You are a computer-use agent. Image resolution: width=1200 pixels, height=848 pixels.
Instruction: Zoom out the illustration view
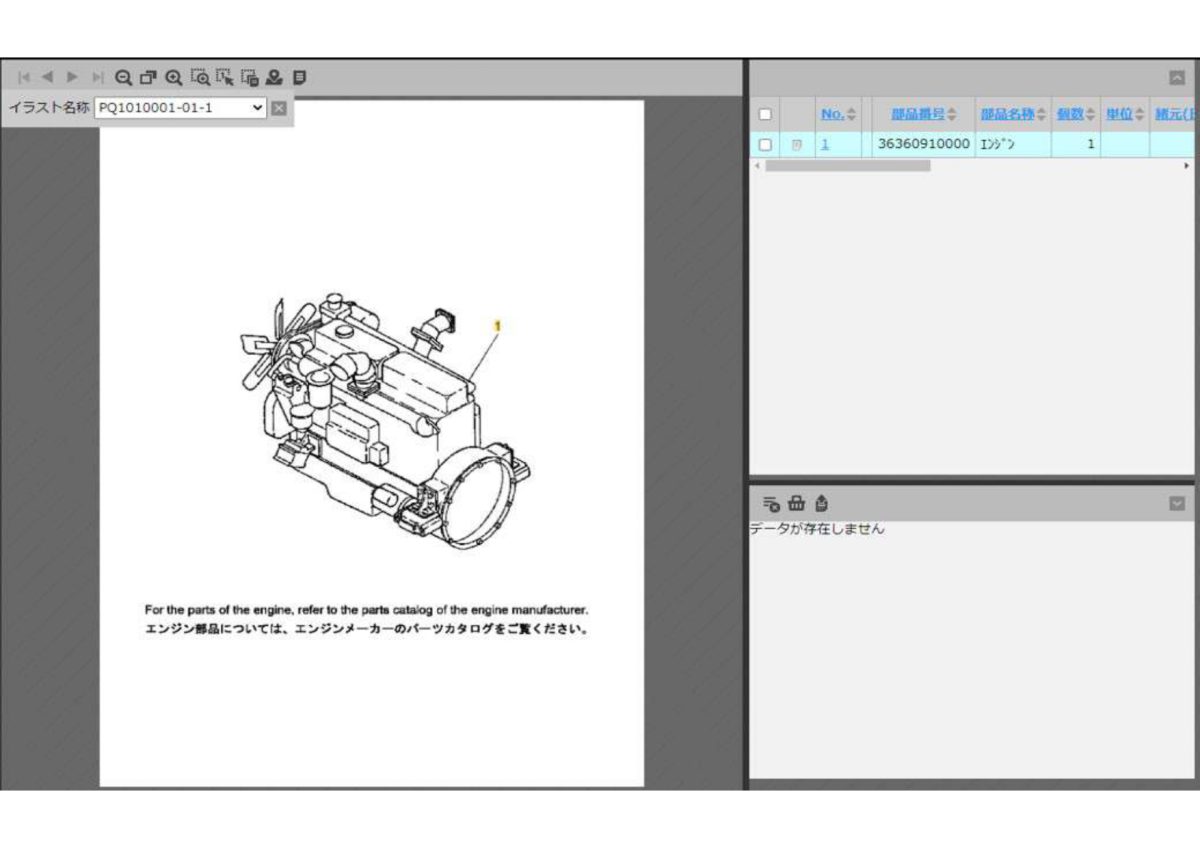124,77
